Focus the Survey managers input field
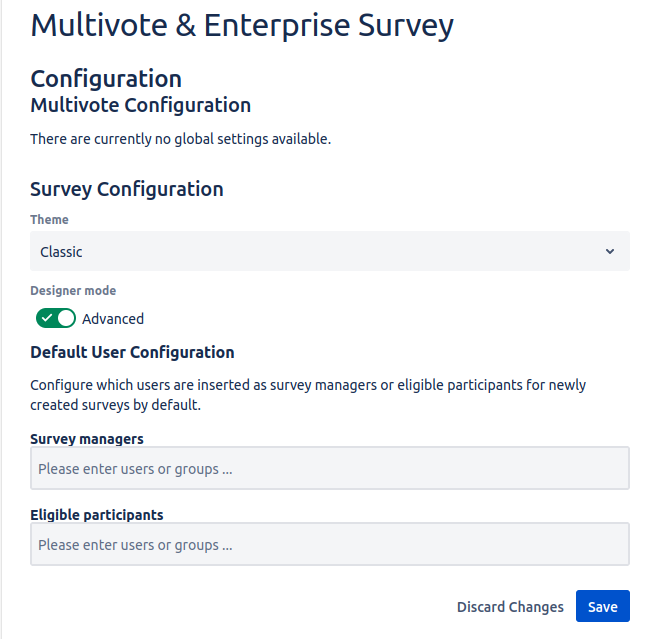 click(329, 468)
